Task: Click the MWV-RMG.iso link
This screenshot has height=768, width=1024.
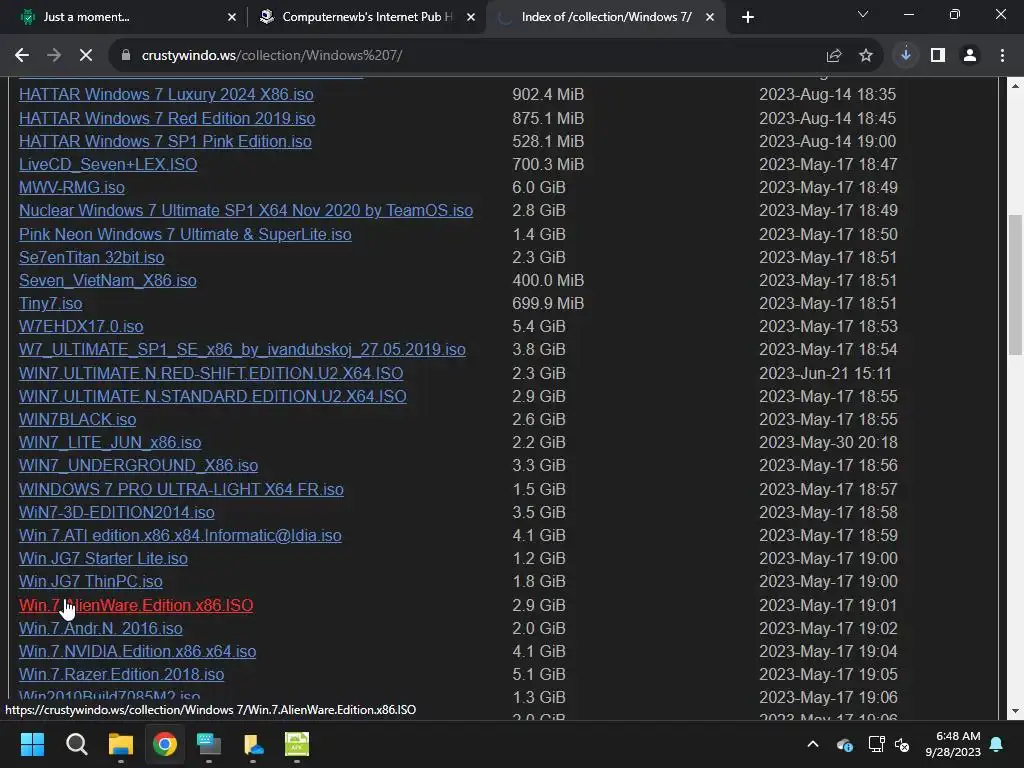Action: pos(72,187)
